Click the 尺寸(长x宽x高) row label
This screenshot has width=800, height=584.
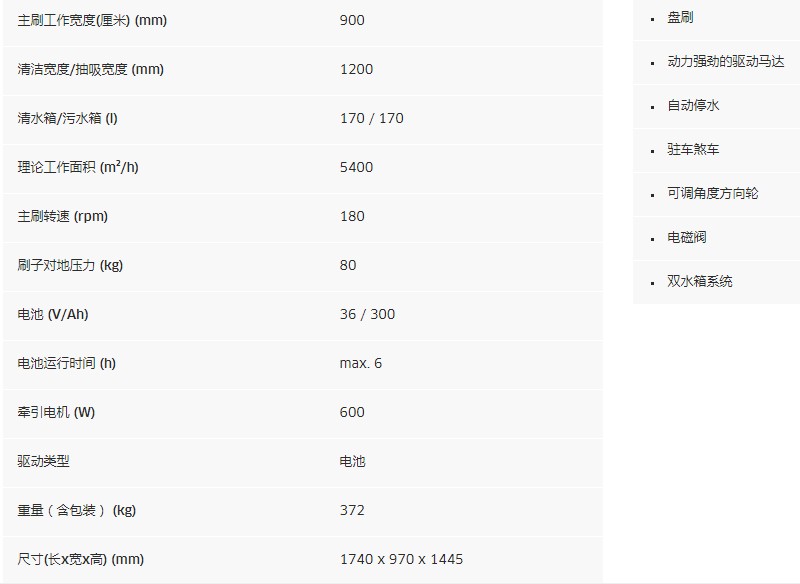(81, 559)
